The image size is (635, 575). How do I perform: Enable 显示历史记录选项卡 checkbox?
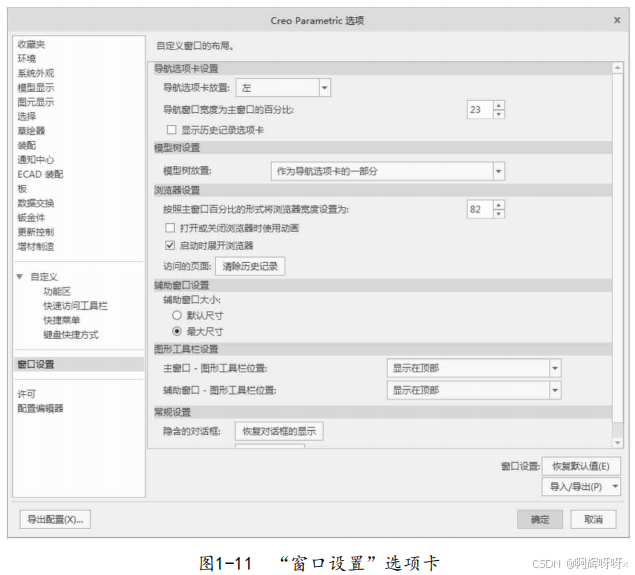(x=172, y=130)
